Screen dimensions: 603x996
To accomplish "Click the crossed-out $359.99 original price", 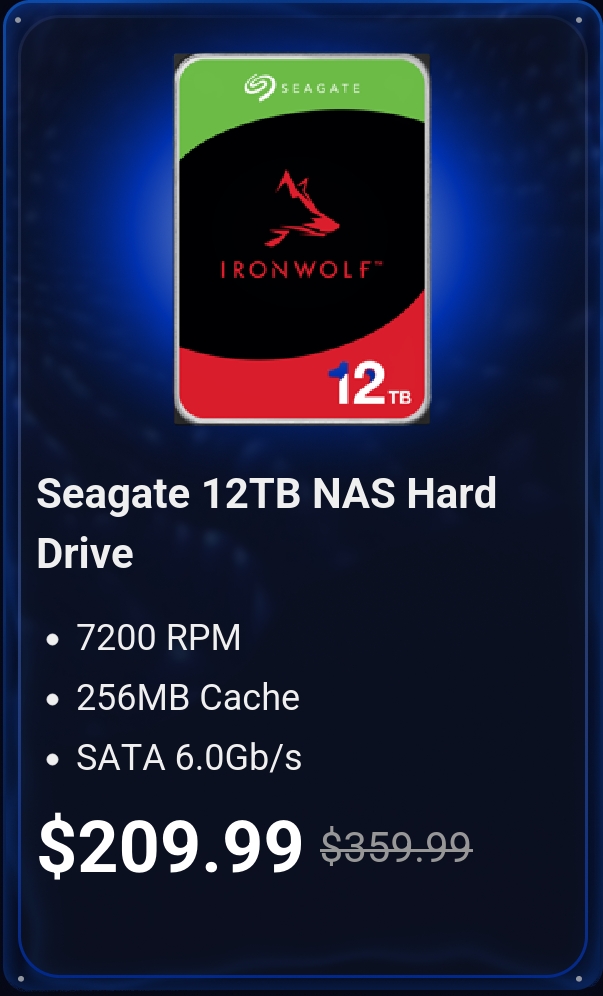I will [396, 846].
